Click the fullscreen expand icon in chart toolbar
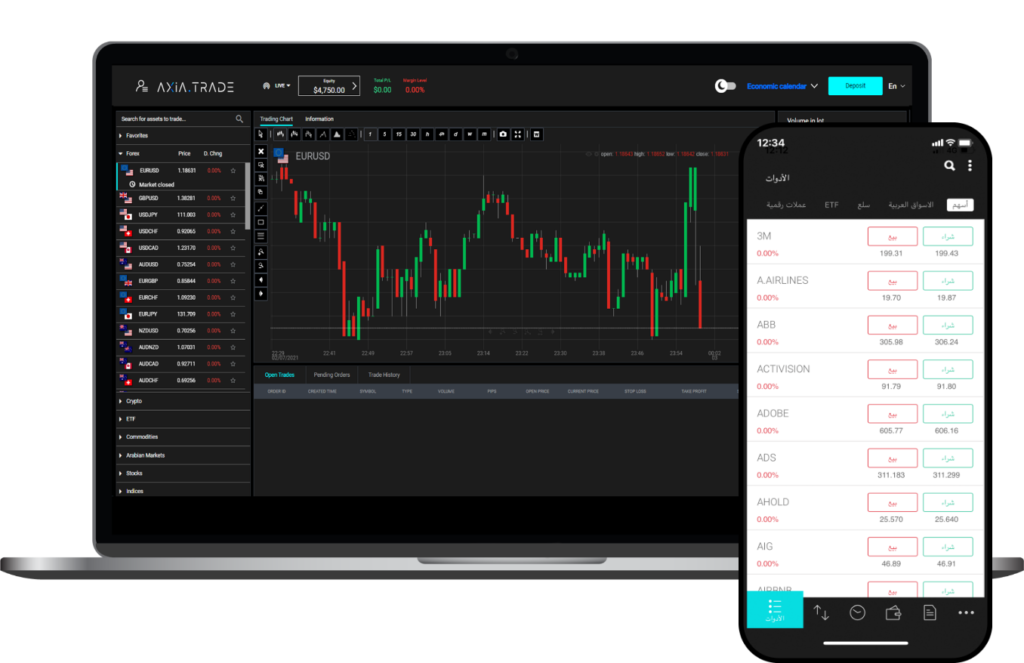This screenshot has height=663, width=1024. 518,135
